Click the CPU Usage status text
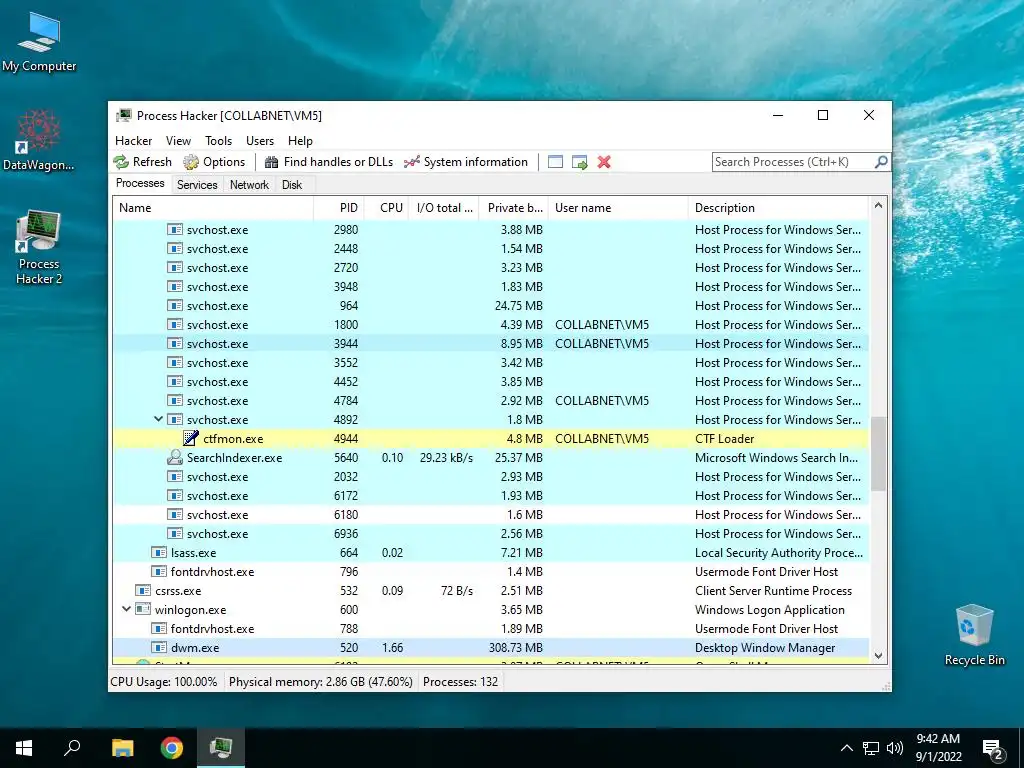1024x768 pixels. (164, 682)
